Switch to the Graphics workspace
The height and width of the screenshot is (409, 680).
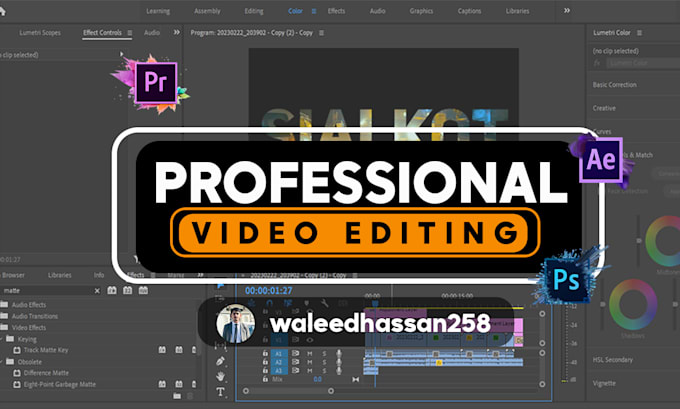point(421,11)
